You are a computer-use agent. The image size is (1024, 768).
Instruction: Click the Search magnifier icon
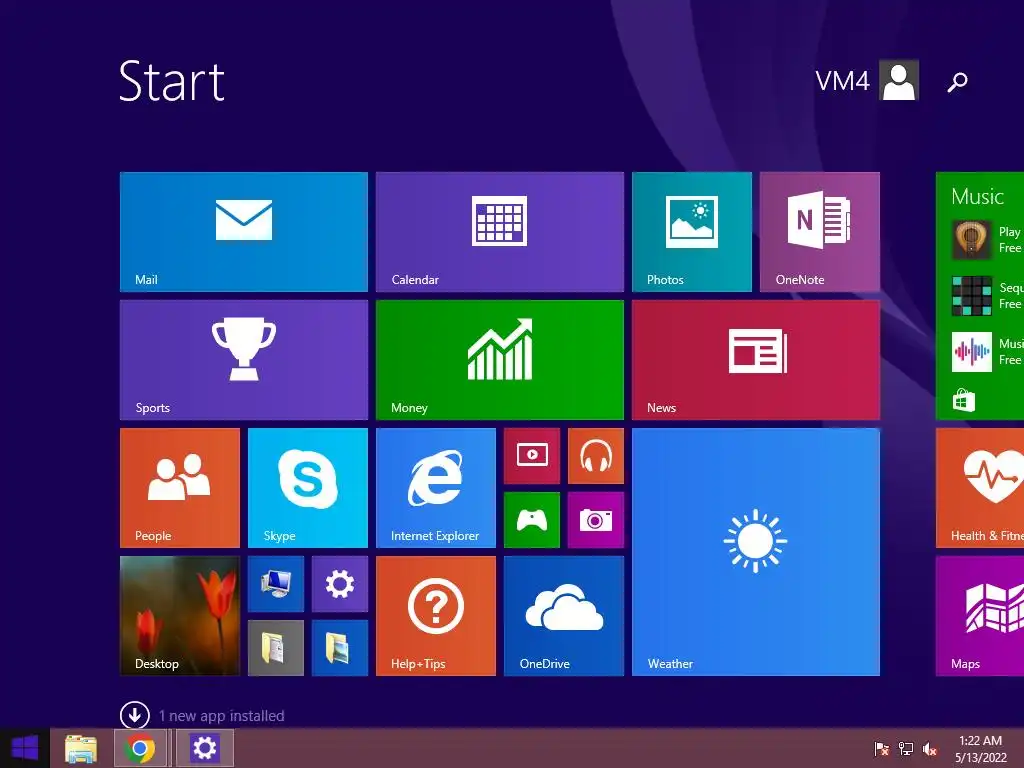(957, 82)
